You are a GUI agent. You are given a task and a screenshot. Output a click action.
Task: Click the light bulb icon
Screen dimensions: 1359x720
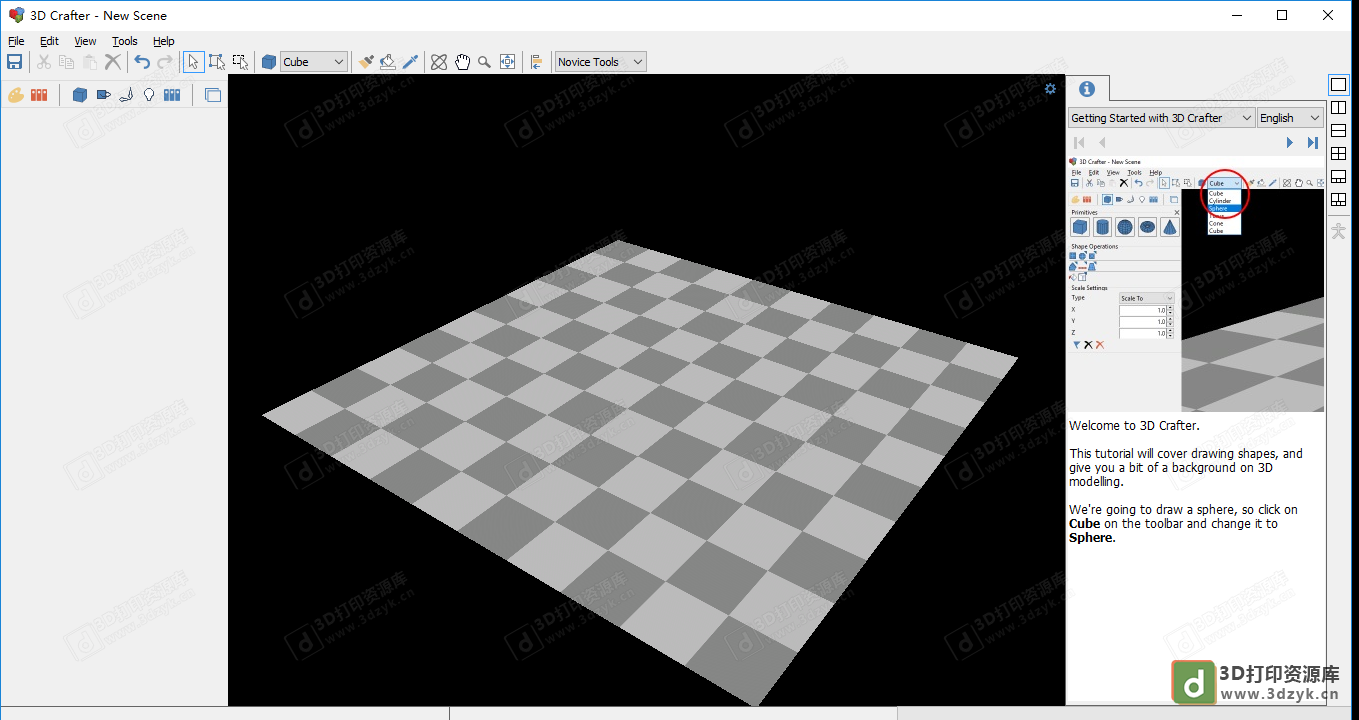click(149, 95)
